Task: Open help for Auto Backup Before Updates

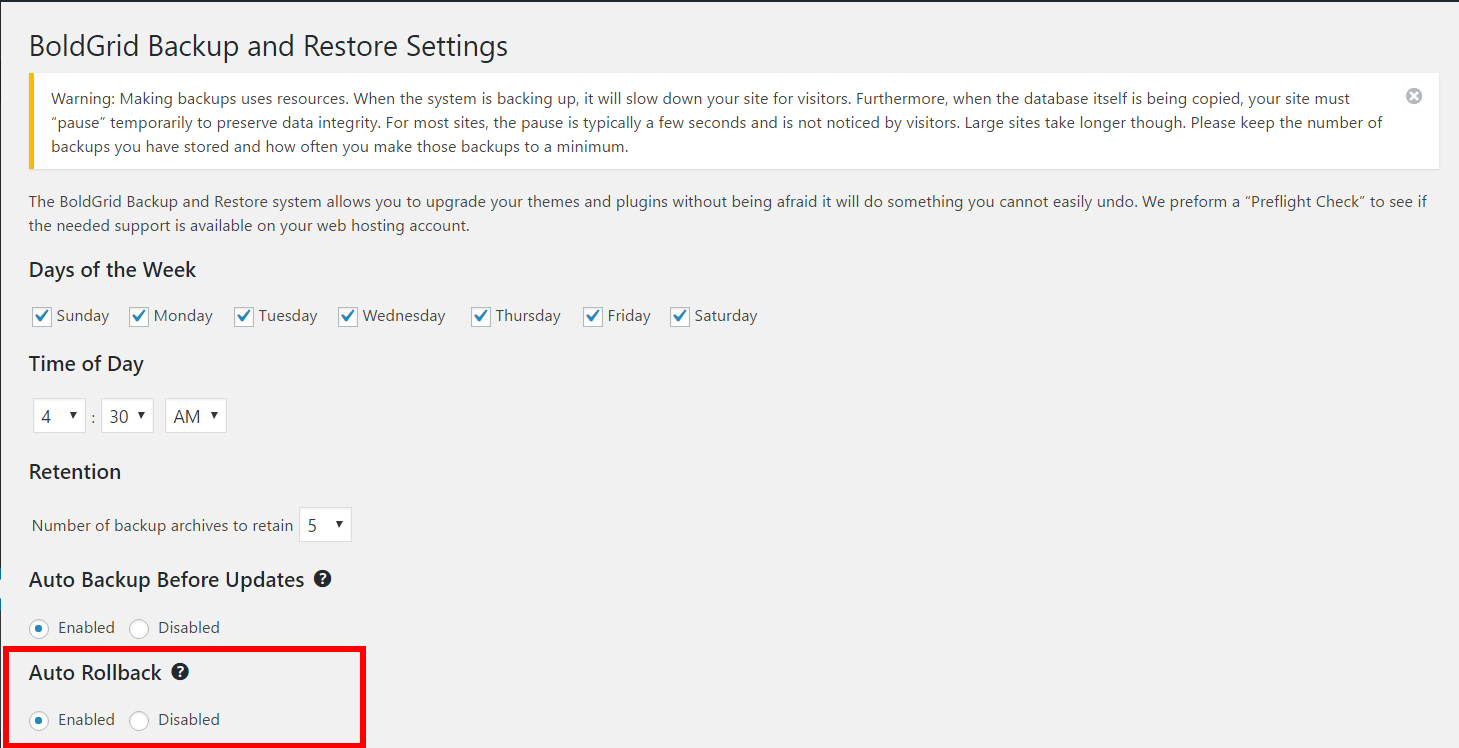Action: point(322,579)
